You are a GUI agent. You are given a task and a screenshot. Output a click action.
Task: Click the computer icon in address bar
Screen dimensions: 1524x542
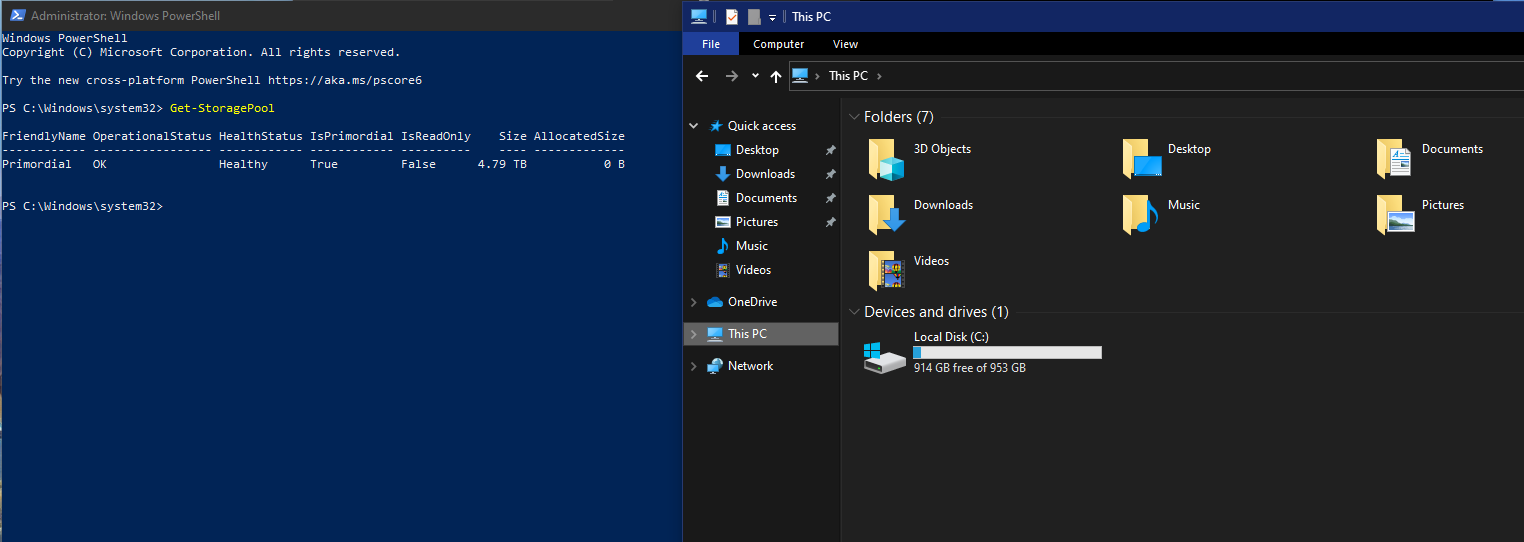[800, 75]
